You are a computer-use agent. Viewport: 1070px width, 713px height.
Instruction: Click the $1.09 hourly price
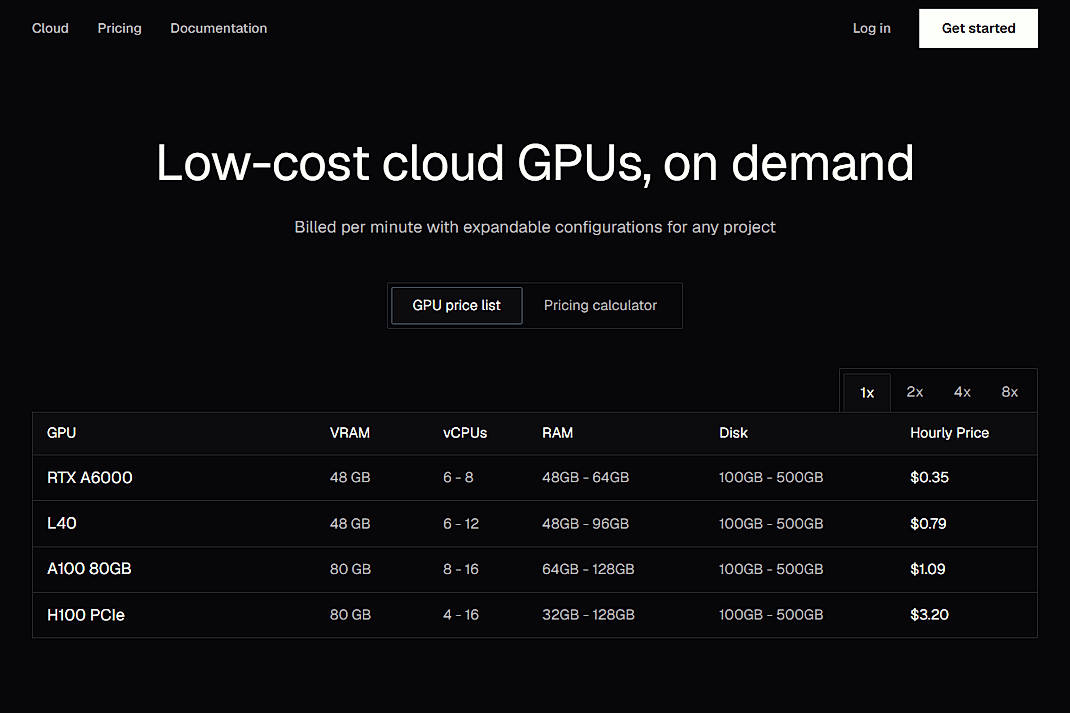(x=927, y=569)
